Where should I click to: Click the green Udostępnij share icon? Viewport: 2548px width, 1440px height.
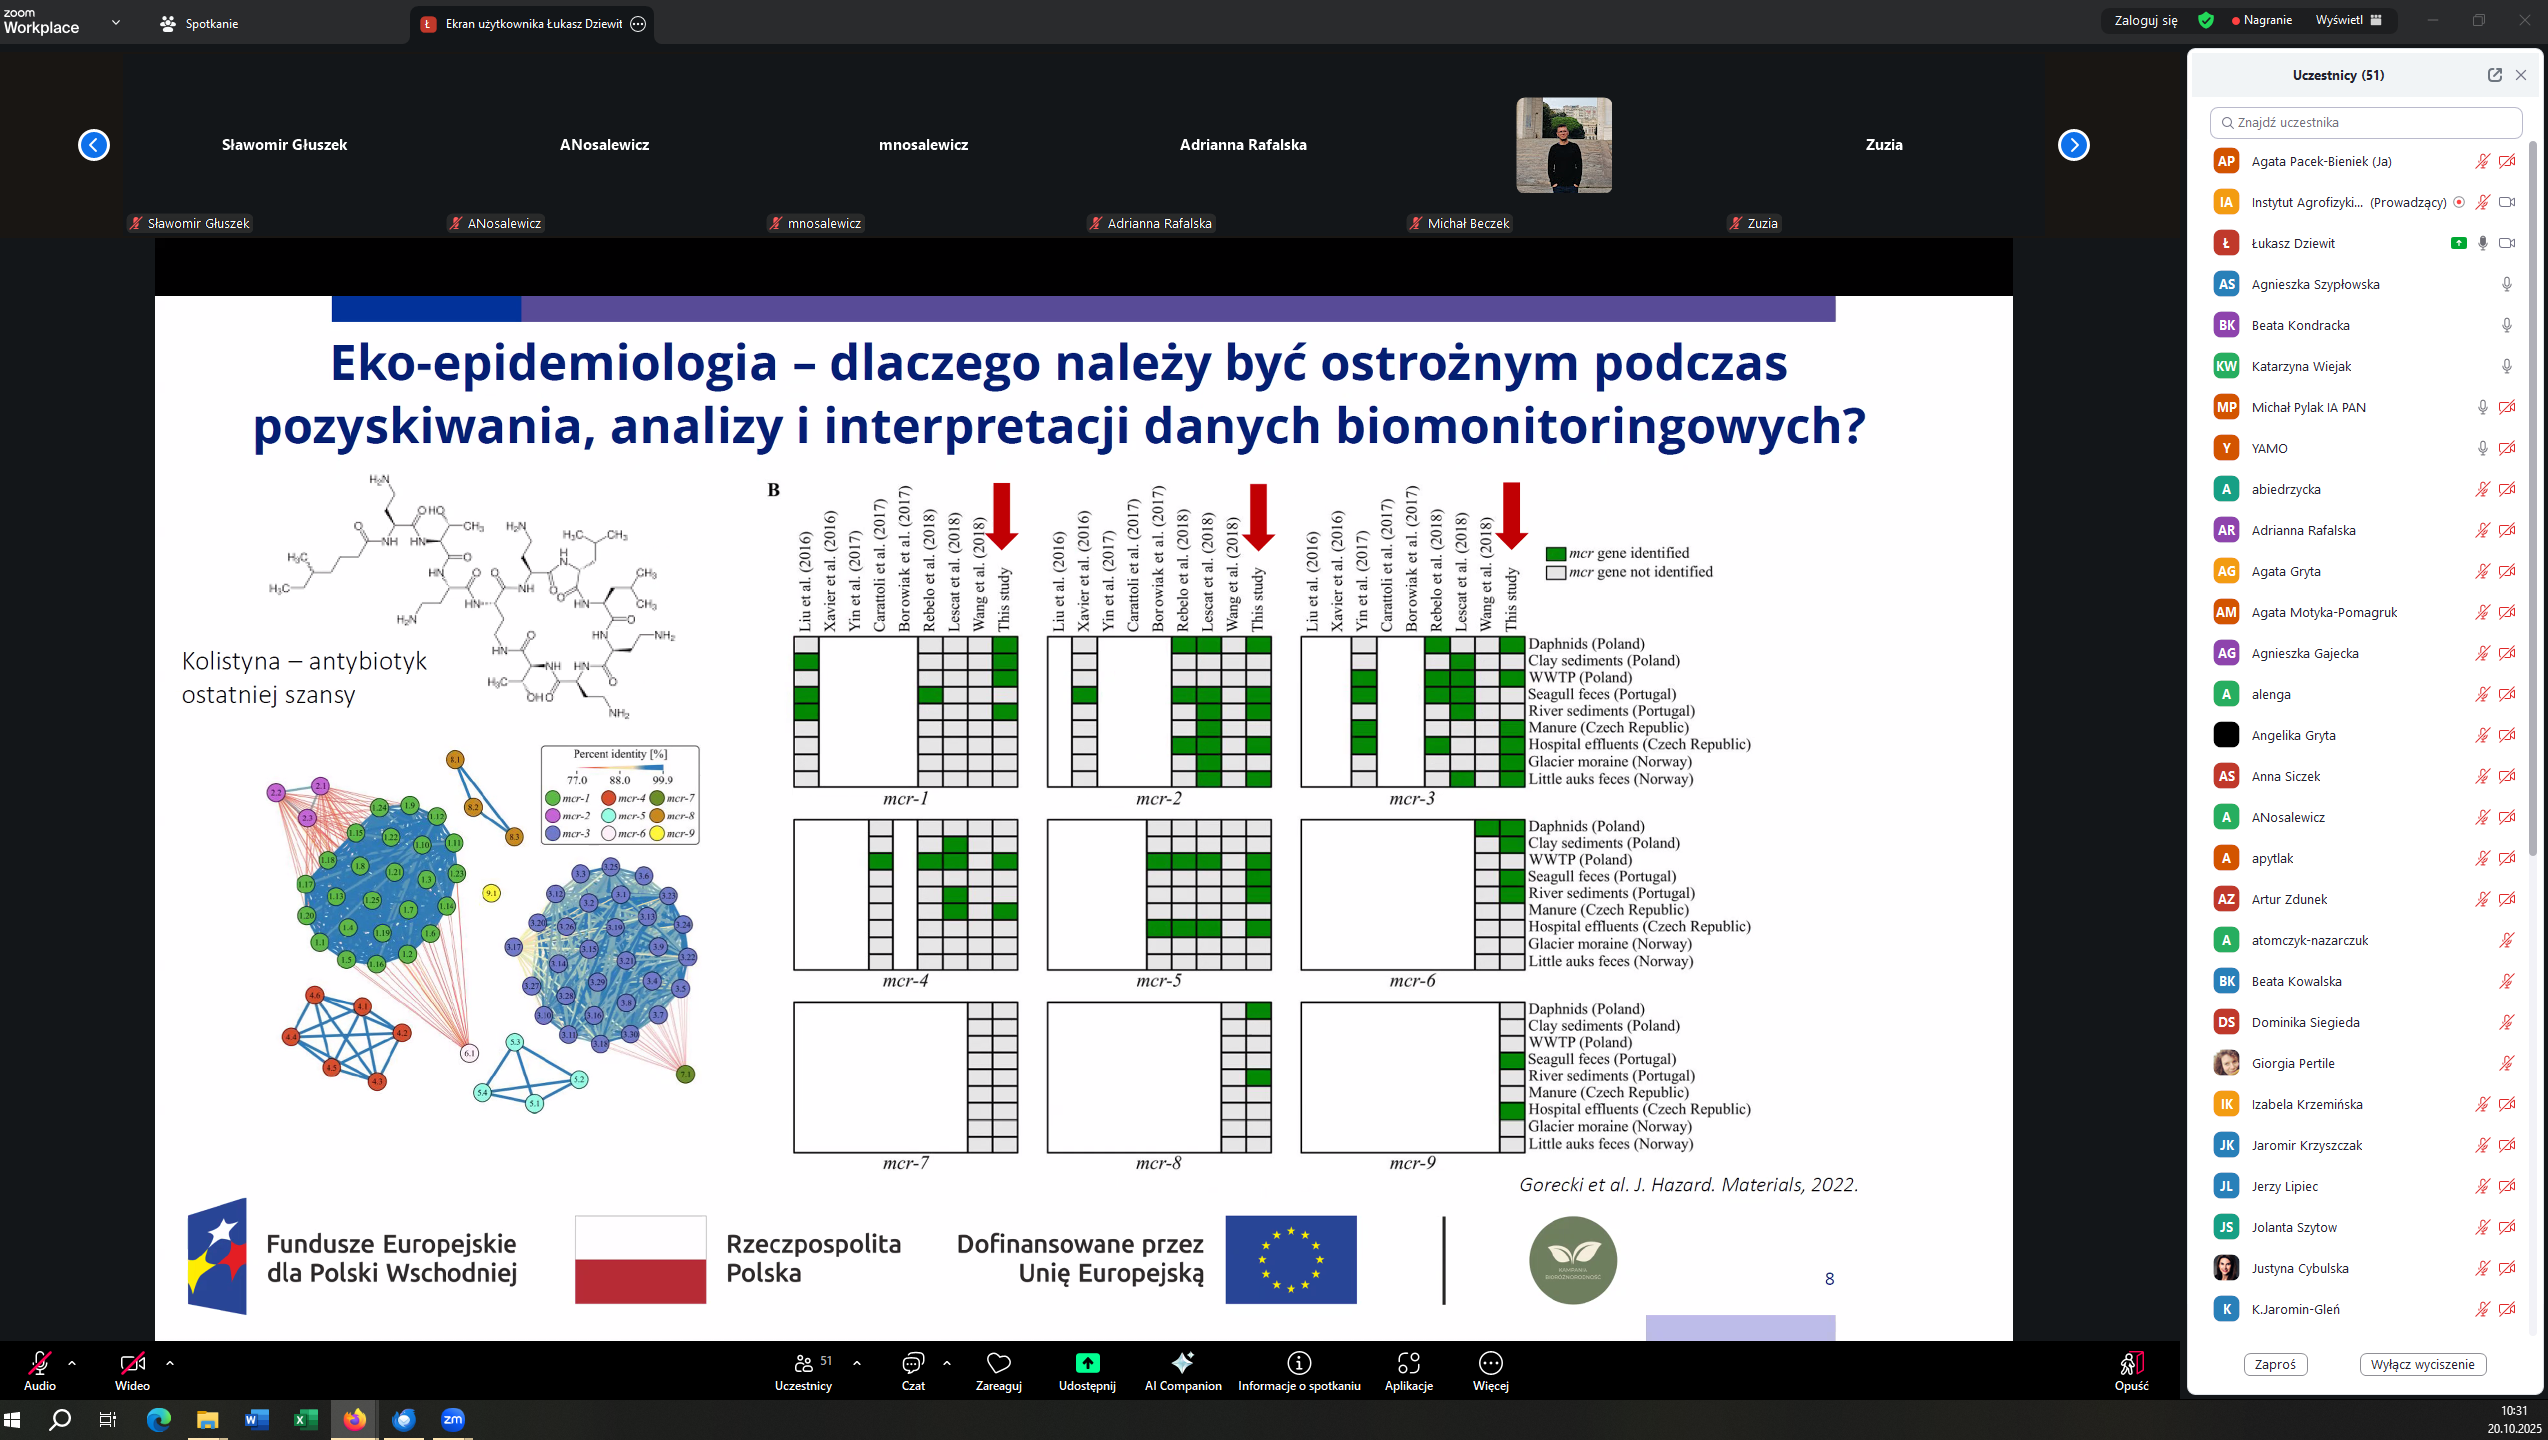(1087, 1364)
